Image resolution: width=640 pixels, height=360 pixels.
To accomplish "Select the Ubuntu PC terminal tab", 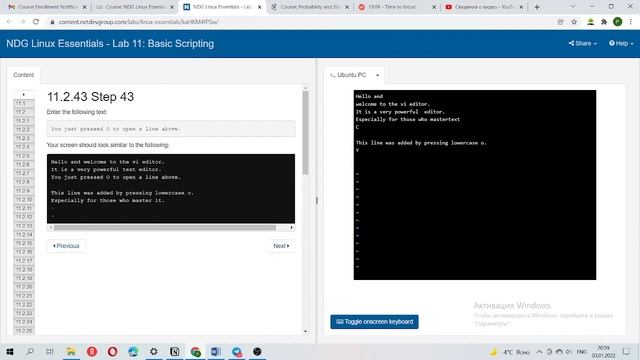I will [x=348, y=75].
